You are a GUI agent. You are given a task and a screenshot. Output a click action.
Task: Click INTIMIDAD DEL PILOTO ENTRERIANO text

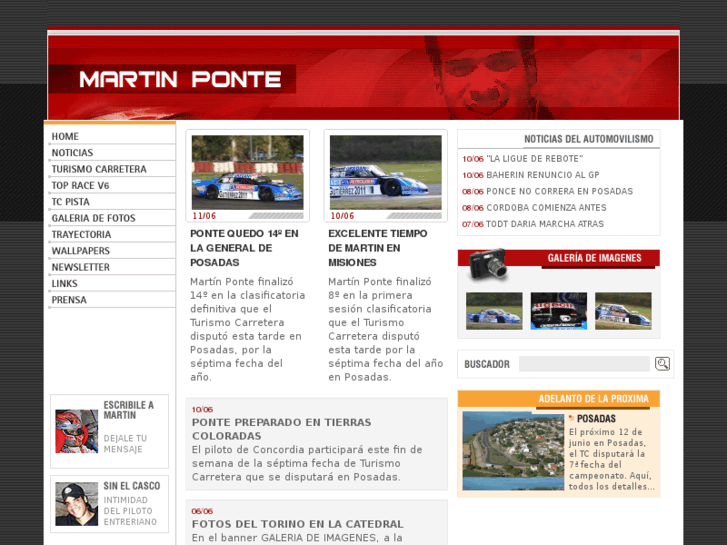point(130,511)
